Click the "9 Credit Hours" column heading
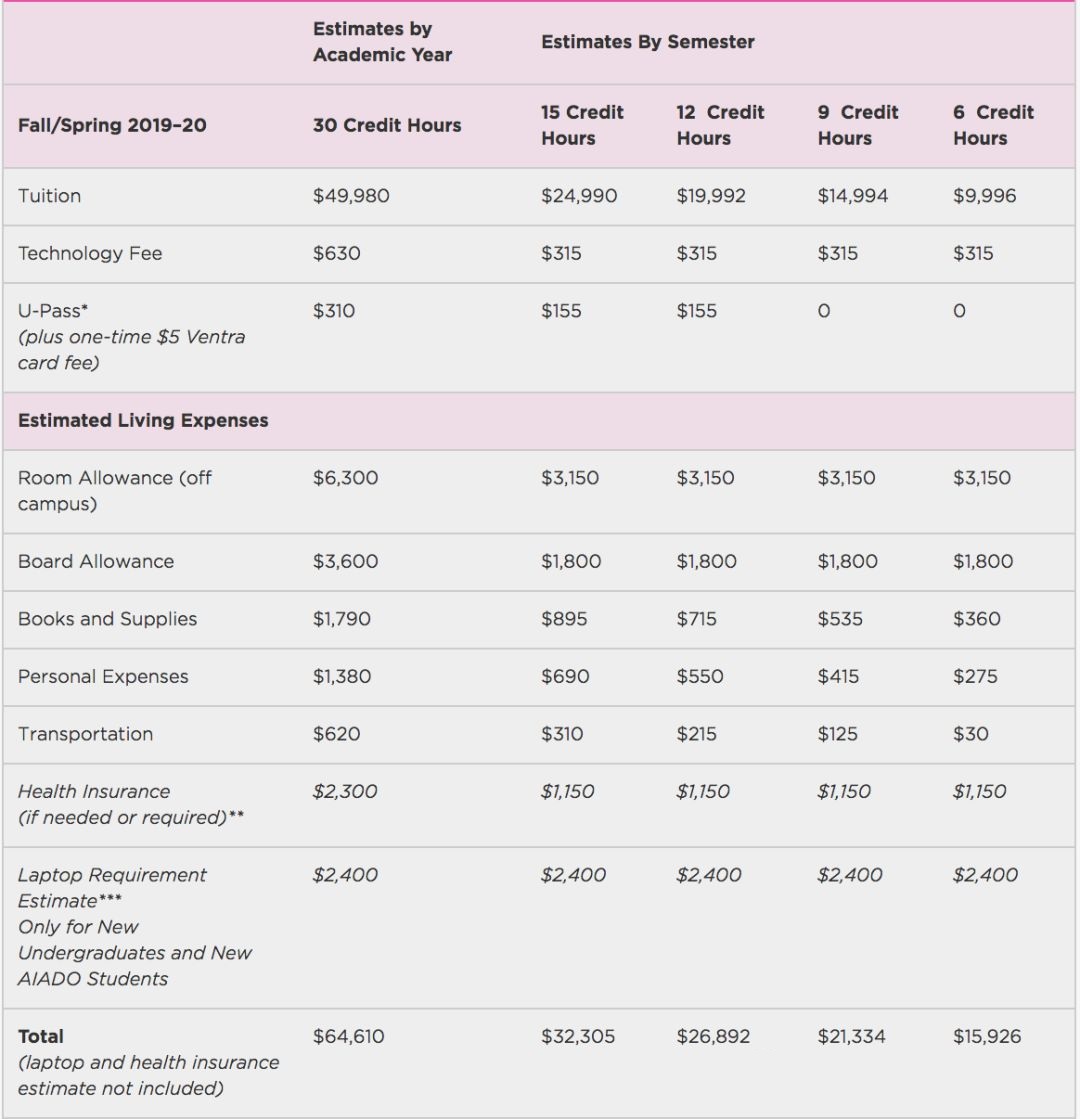The height and width of the screenshot is (1119, 1080). click(x=857, y=125)
